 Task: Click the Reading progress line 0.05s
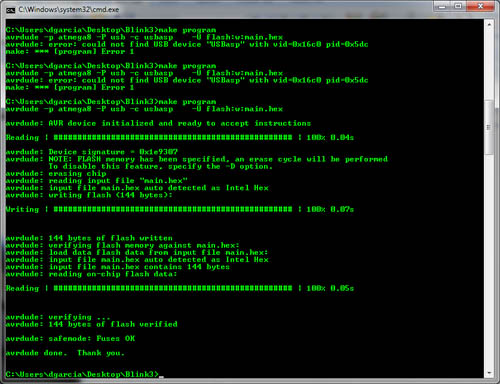[x=180, y=288]
